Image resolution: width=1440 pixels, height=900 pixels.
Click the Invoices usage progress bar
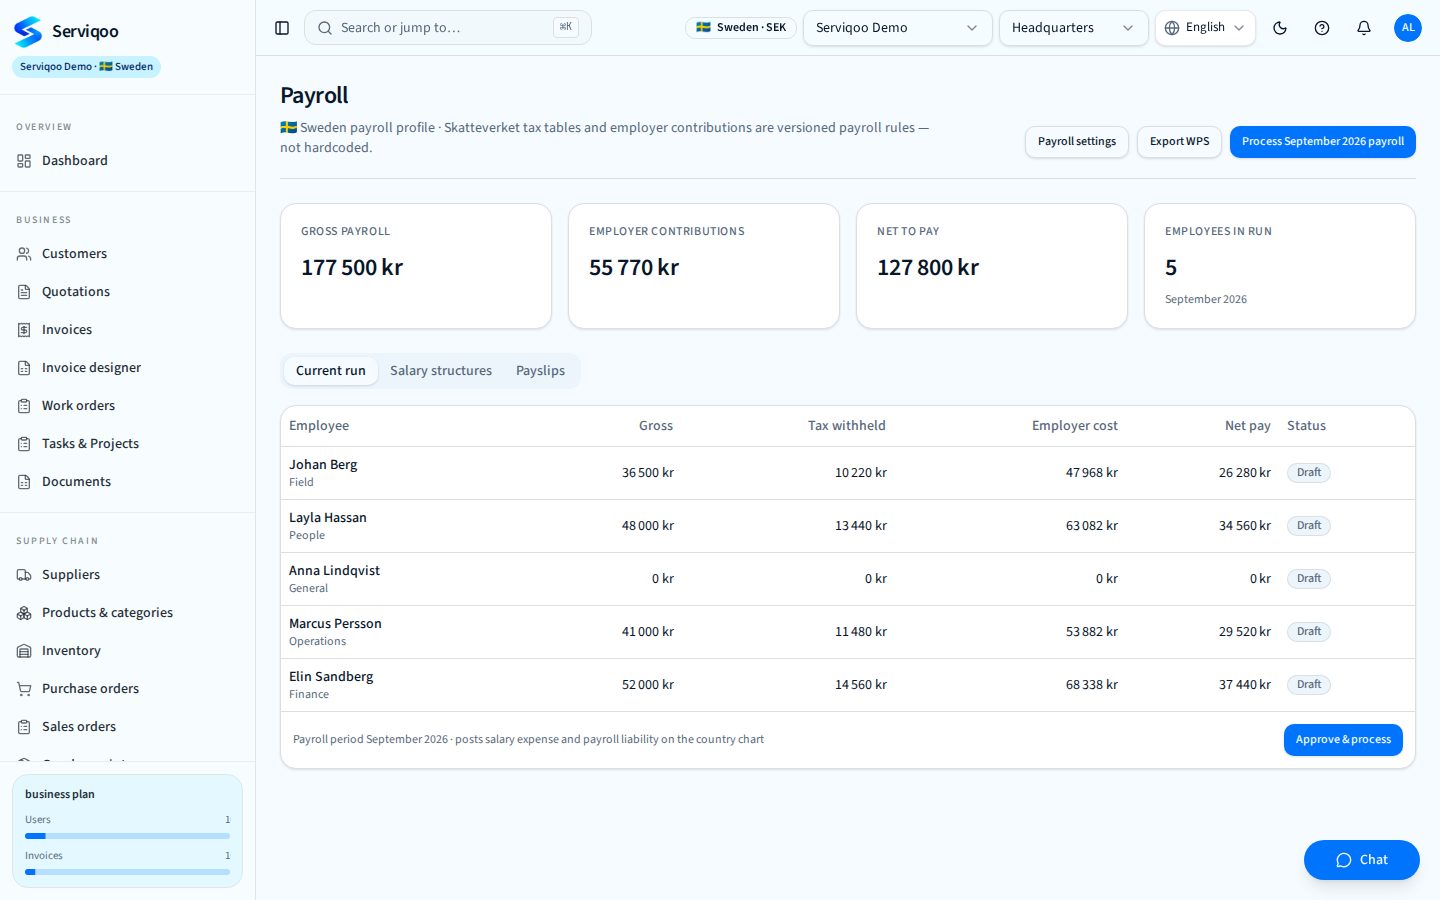click(127, 872)
